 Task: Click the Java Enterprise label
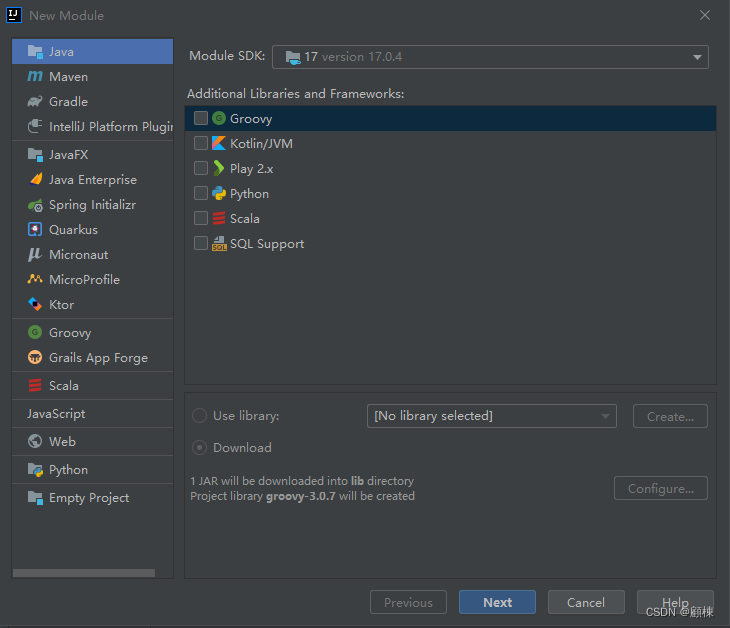click(93, 180)
